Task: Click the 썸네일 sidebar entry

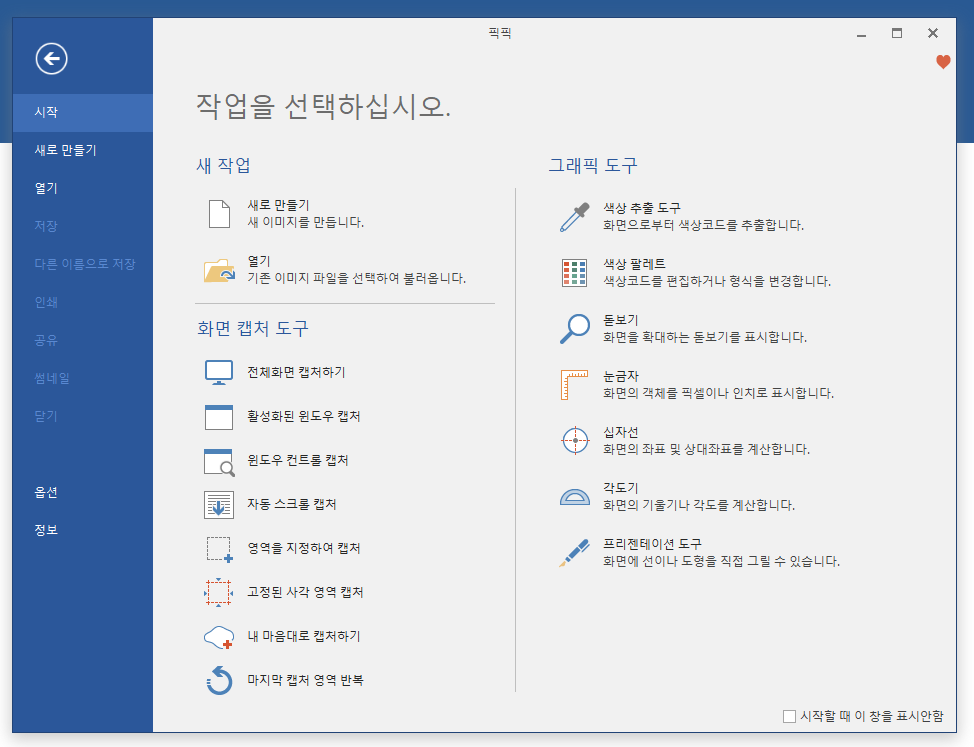Action: 83,378
